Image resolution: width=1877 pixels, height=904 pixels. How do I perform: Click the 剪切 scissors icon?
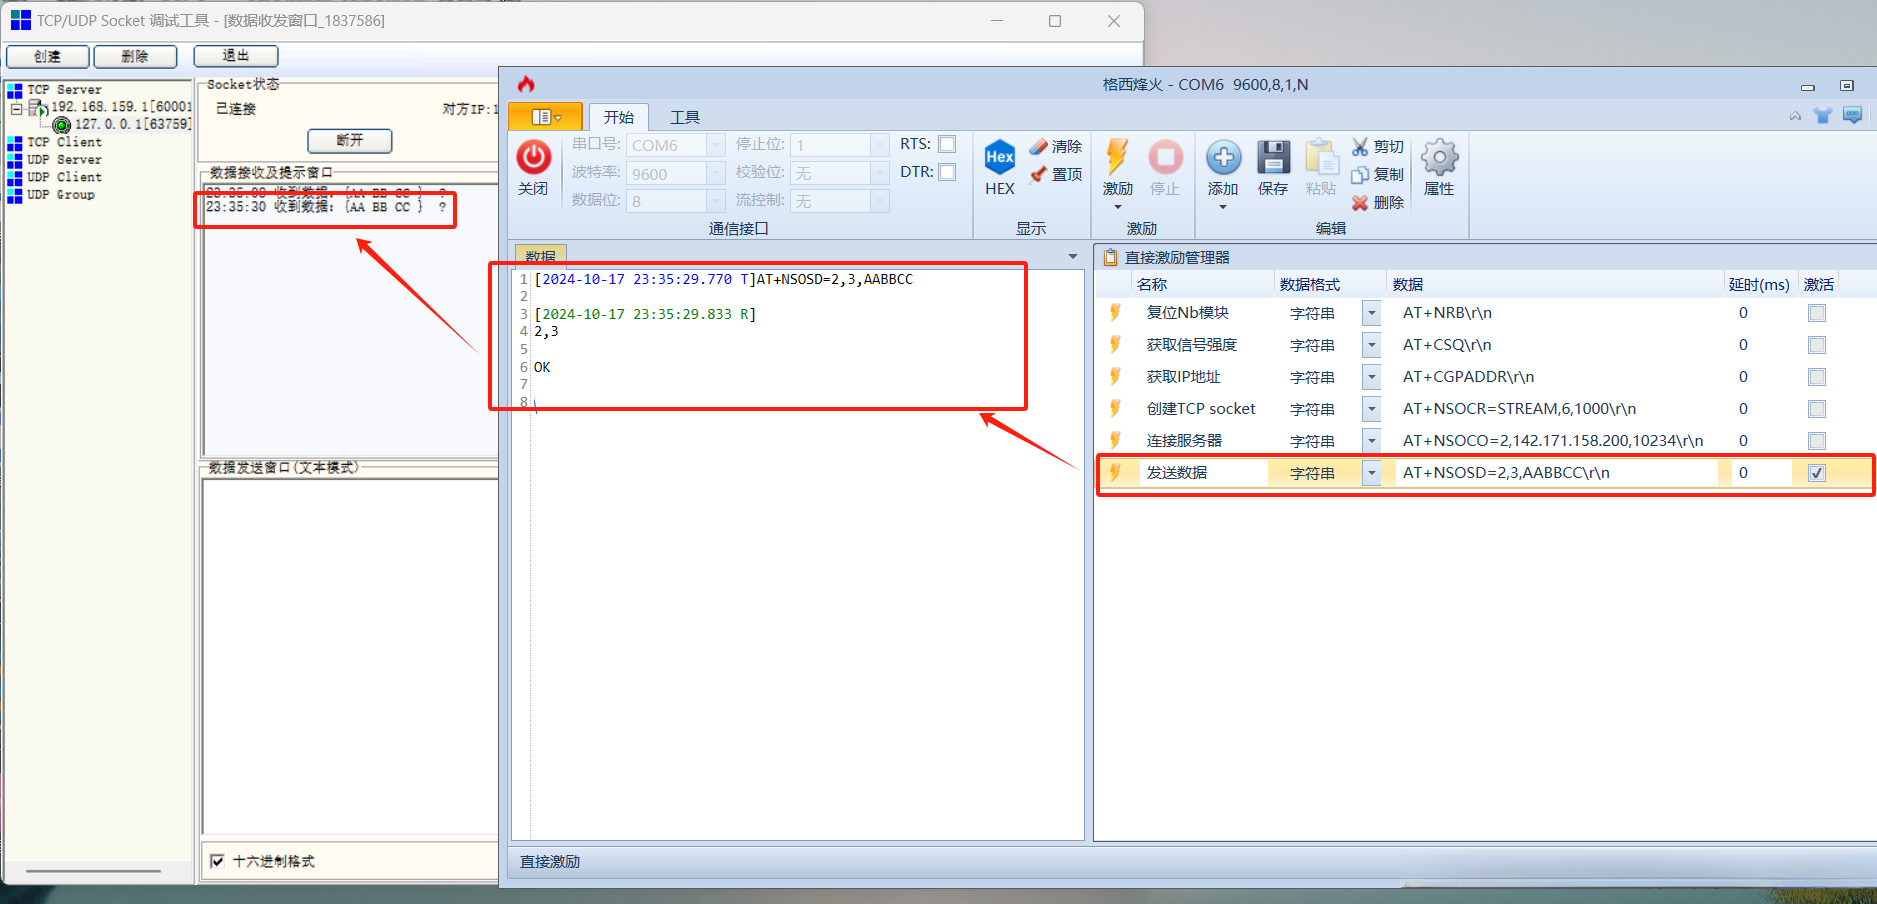[x=1360, y=146]
